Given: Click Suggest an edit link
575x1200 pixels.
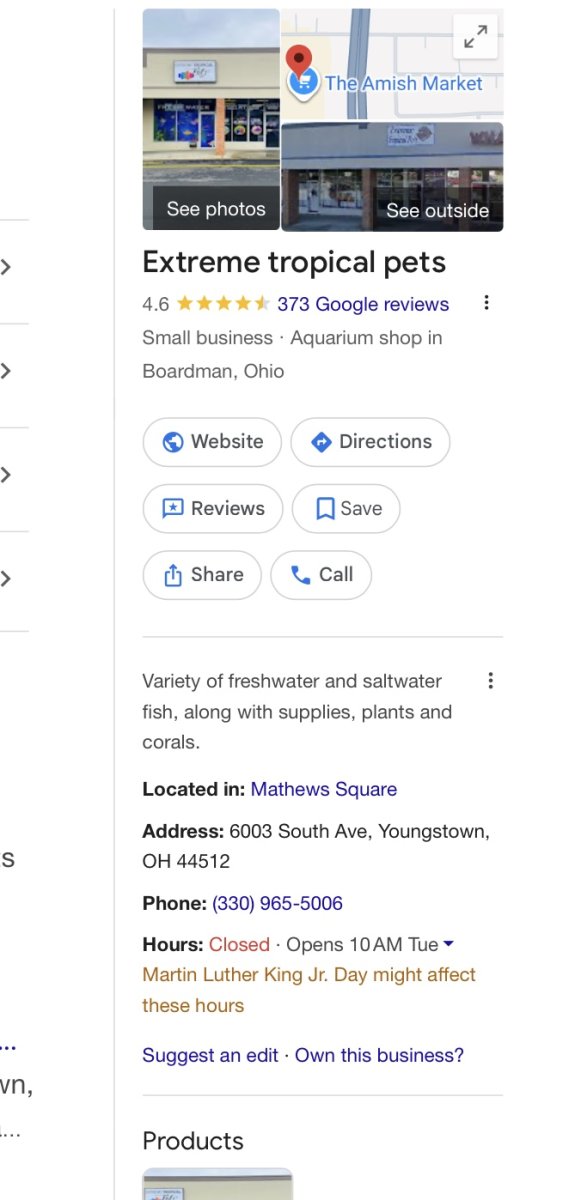Looking at the screenshot, I should (210, 1055).
